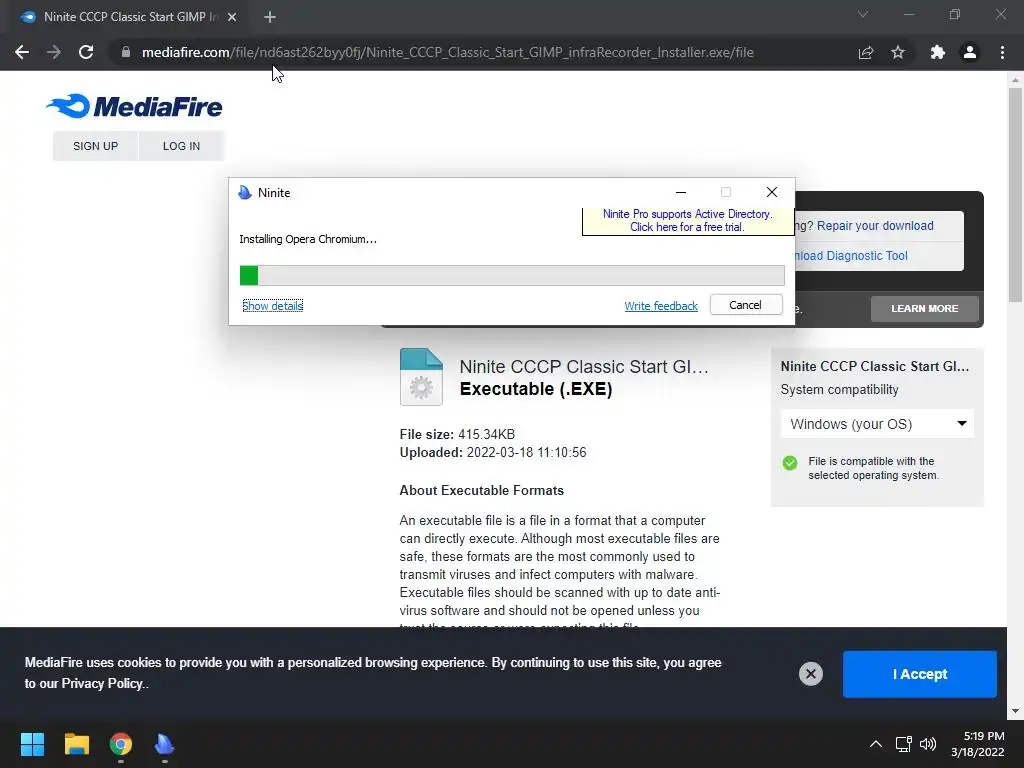Open File Explorer from taskbar
1024x768 pixels.
[x=76, y=744]
